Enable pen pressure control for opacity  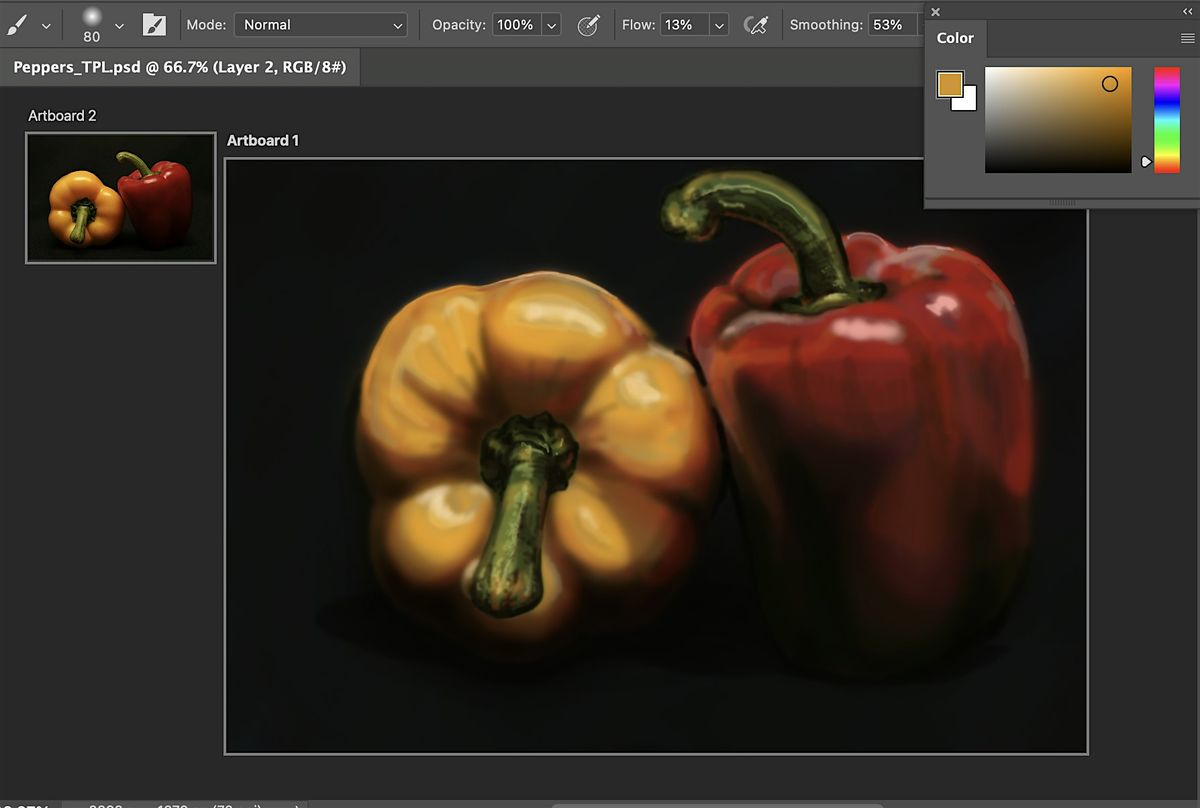[x=588, y=24]
